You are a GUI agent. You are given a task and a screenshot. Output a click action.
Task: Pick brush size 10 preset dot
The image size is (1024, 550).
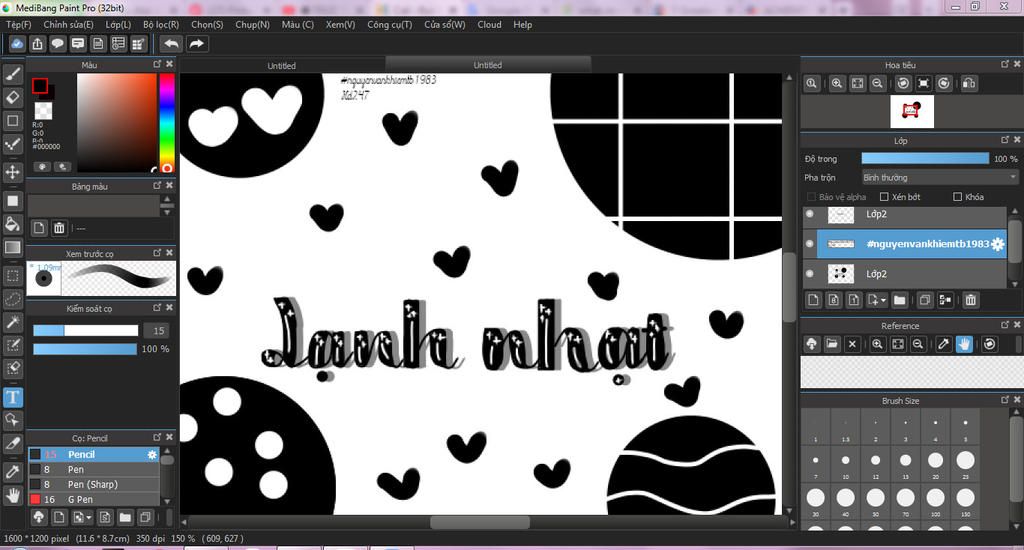845,461
